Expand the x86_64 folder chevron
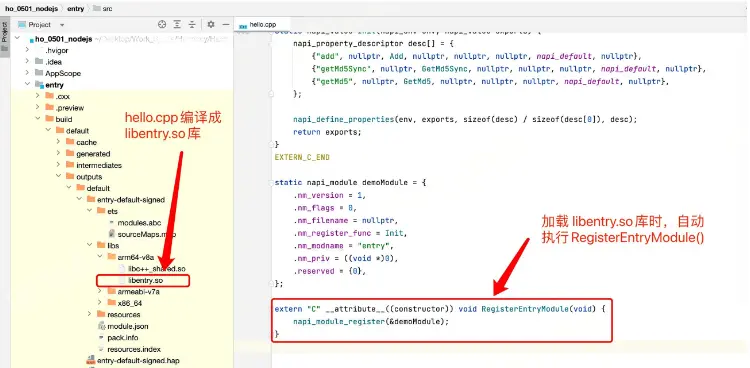This screenshot has width=750, height=368. click(100, 302)
